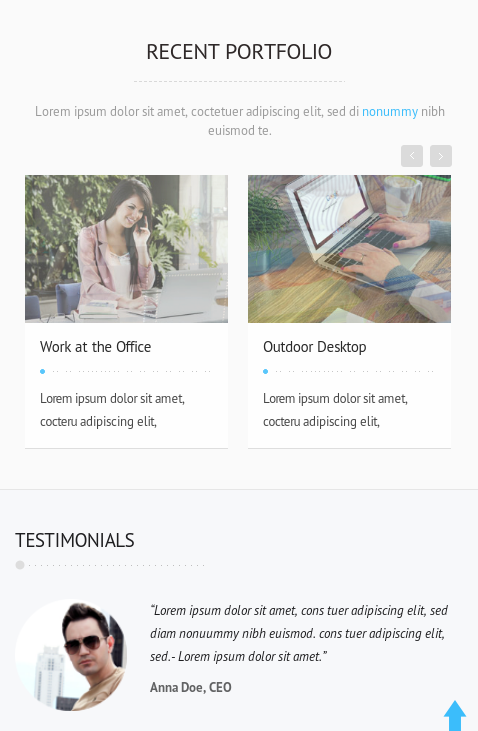Click the Recent Portfolio heading
The image size is (478, 731).
click(239, 52)
